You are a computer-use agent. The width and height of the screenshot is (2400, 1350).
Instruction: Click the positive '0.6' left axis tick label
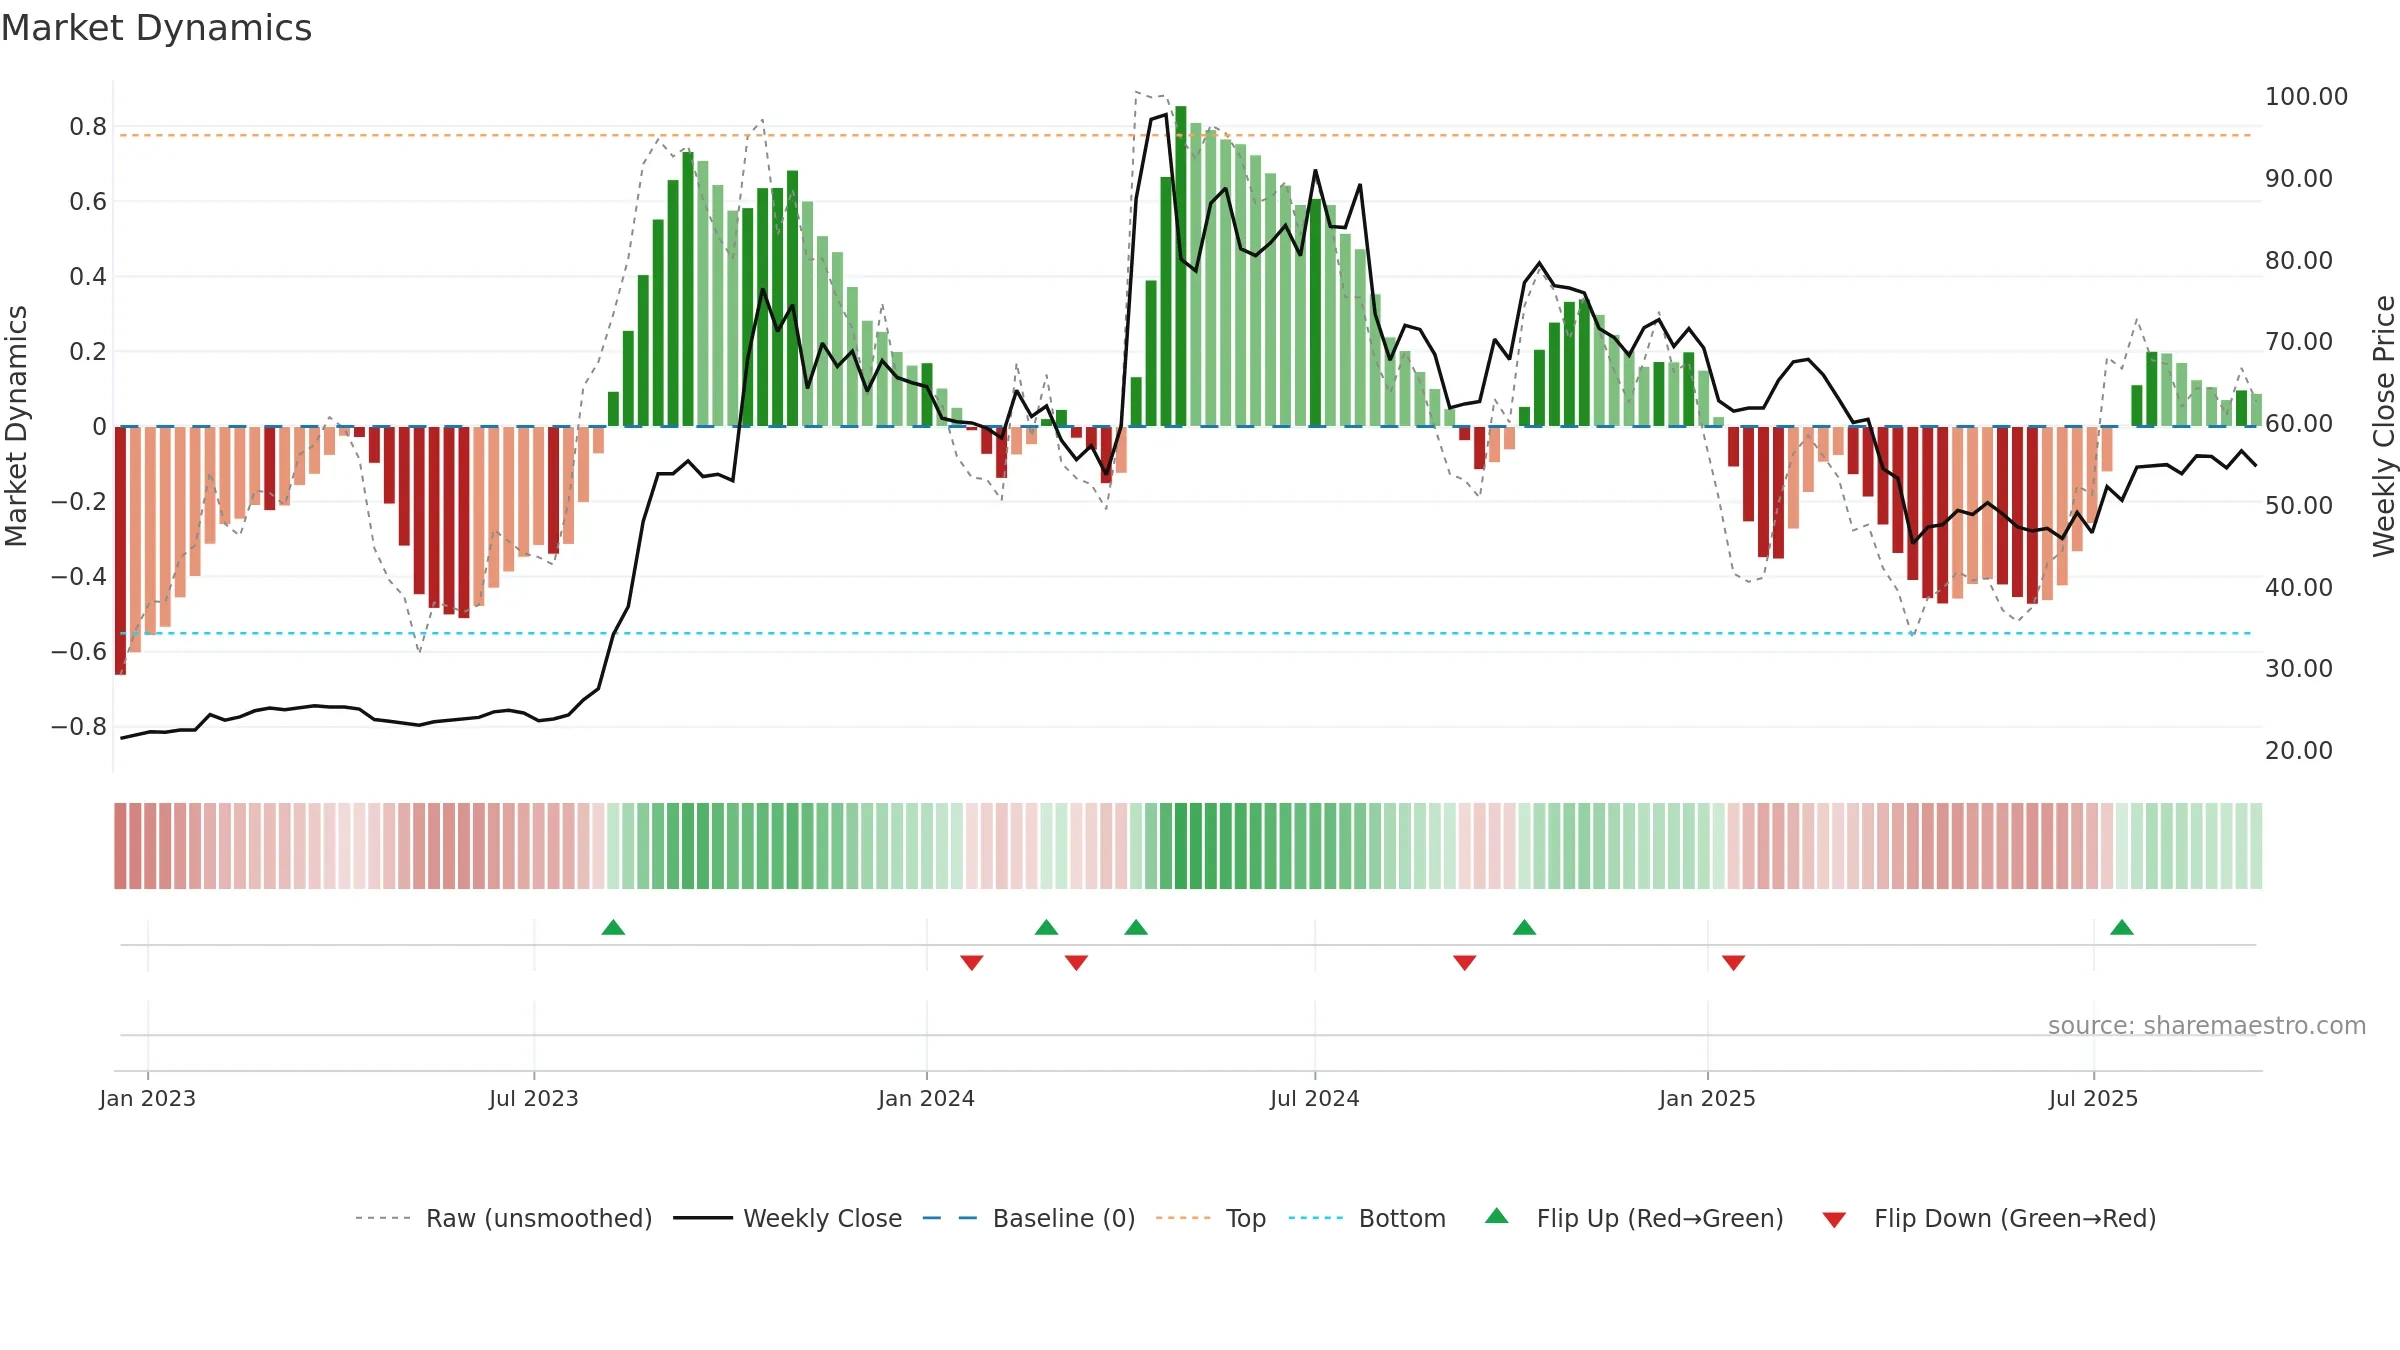click(x=88, y=202)
